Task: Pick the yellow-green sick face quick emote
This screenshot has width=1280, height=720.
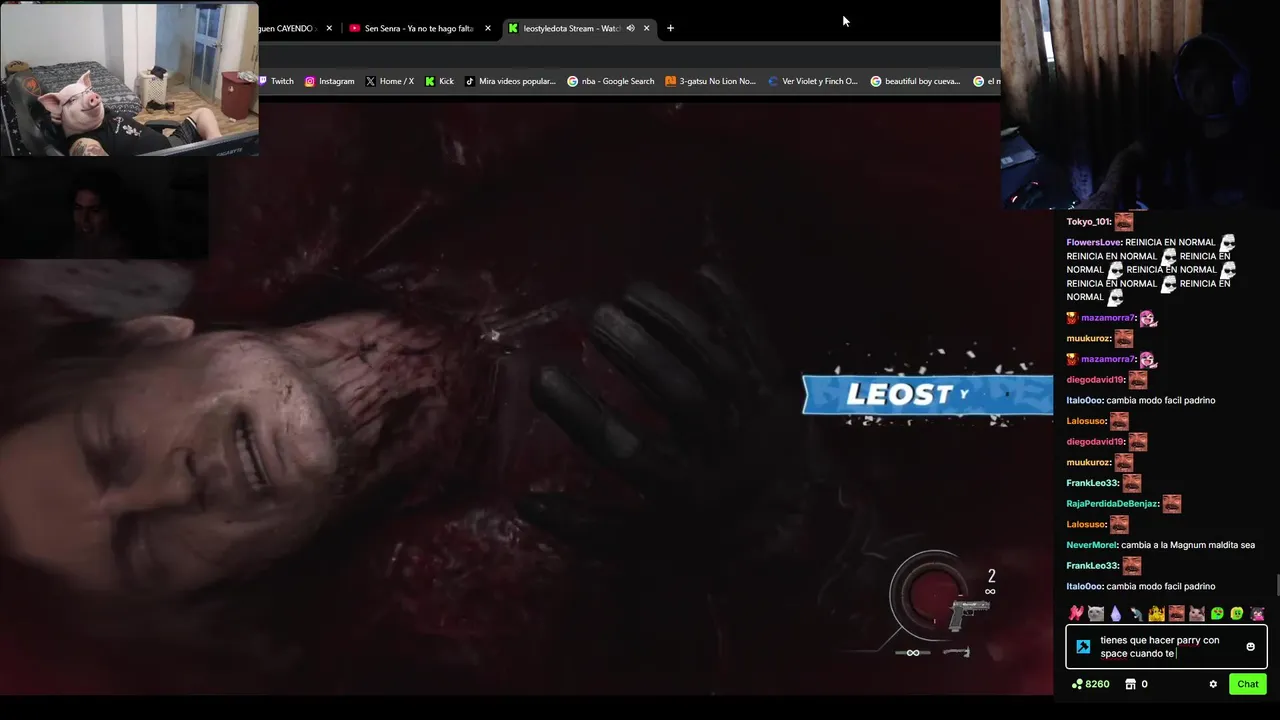Action: point(1237,613)
